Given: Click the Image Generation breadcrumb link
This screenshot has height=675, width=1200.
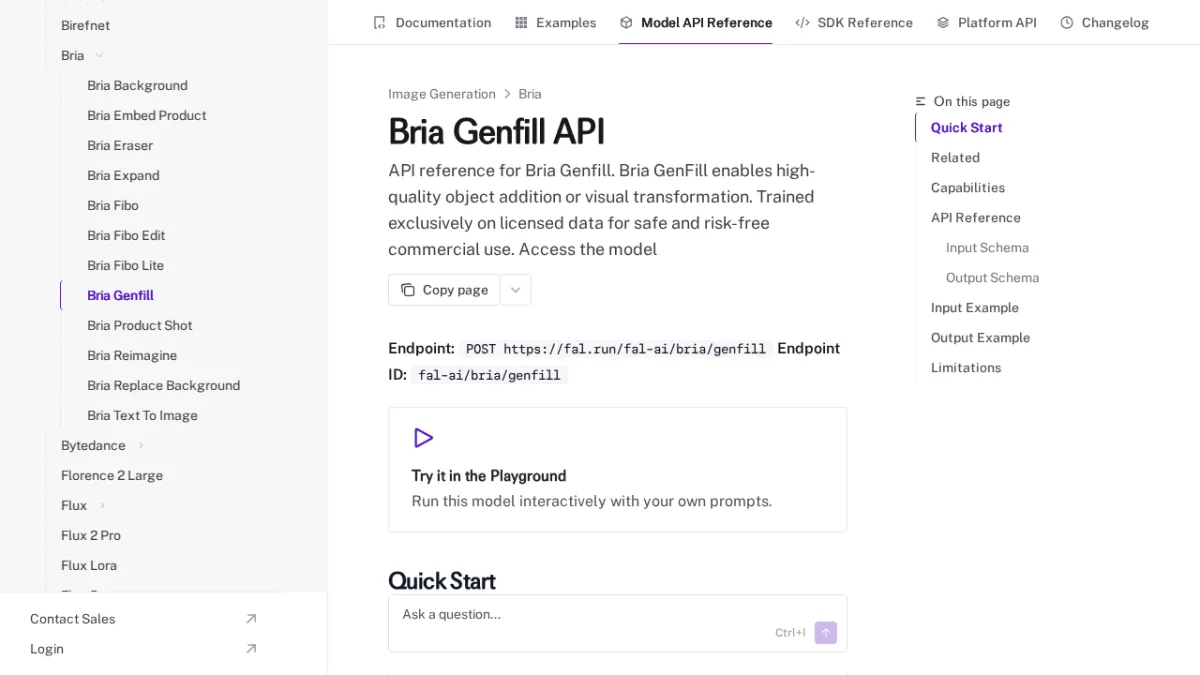Looking at the screenshot, I should click(442, 94).
